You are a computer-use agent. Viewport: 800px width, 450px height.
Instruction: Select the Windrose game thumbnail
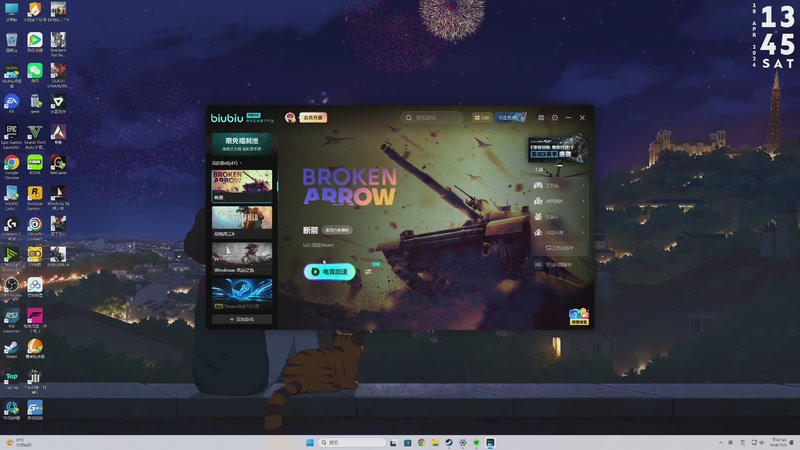[x=242, y=258]
